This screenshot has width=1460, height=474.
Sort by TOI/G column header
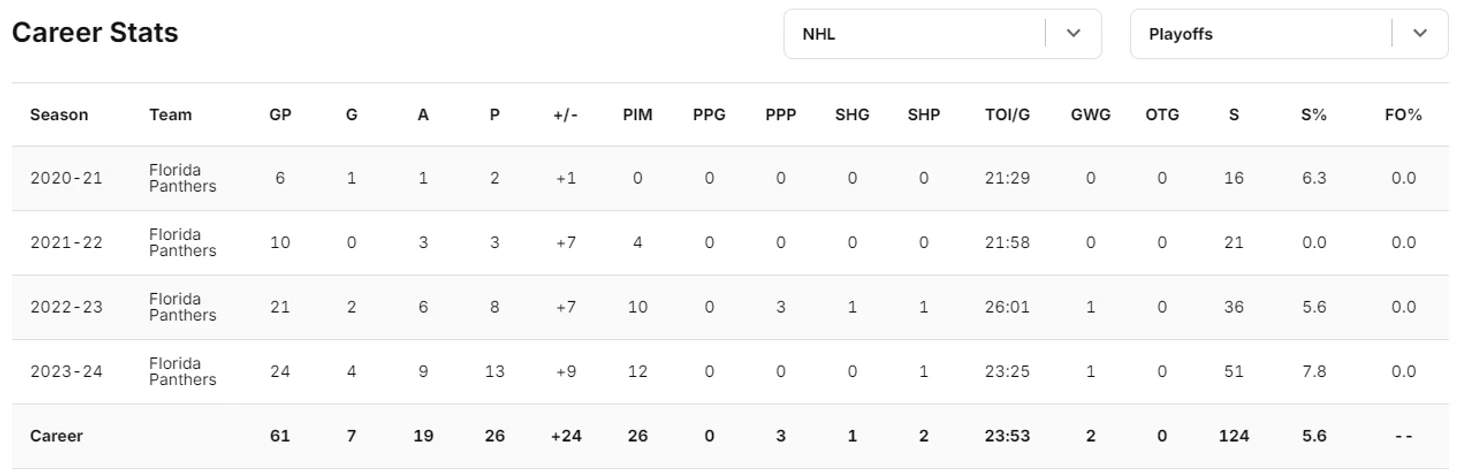click(1006, 115)
